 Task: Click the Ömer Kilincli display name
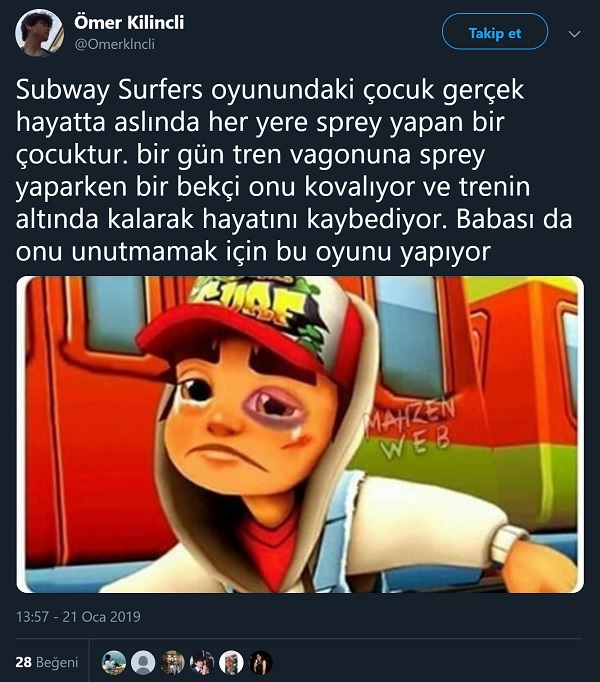click(129, 23)
